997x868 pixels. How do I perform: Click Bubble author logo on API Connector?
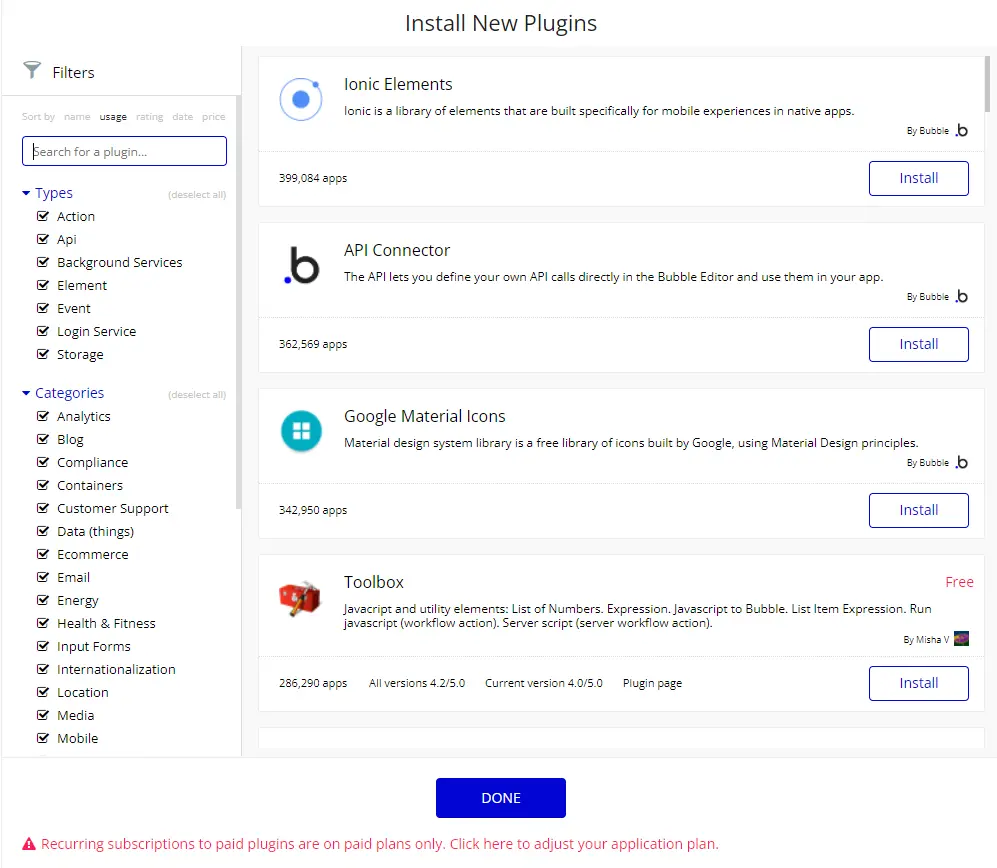962,296
